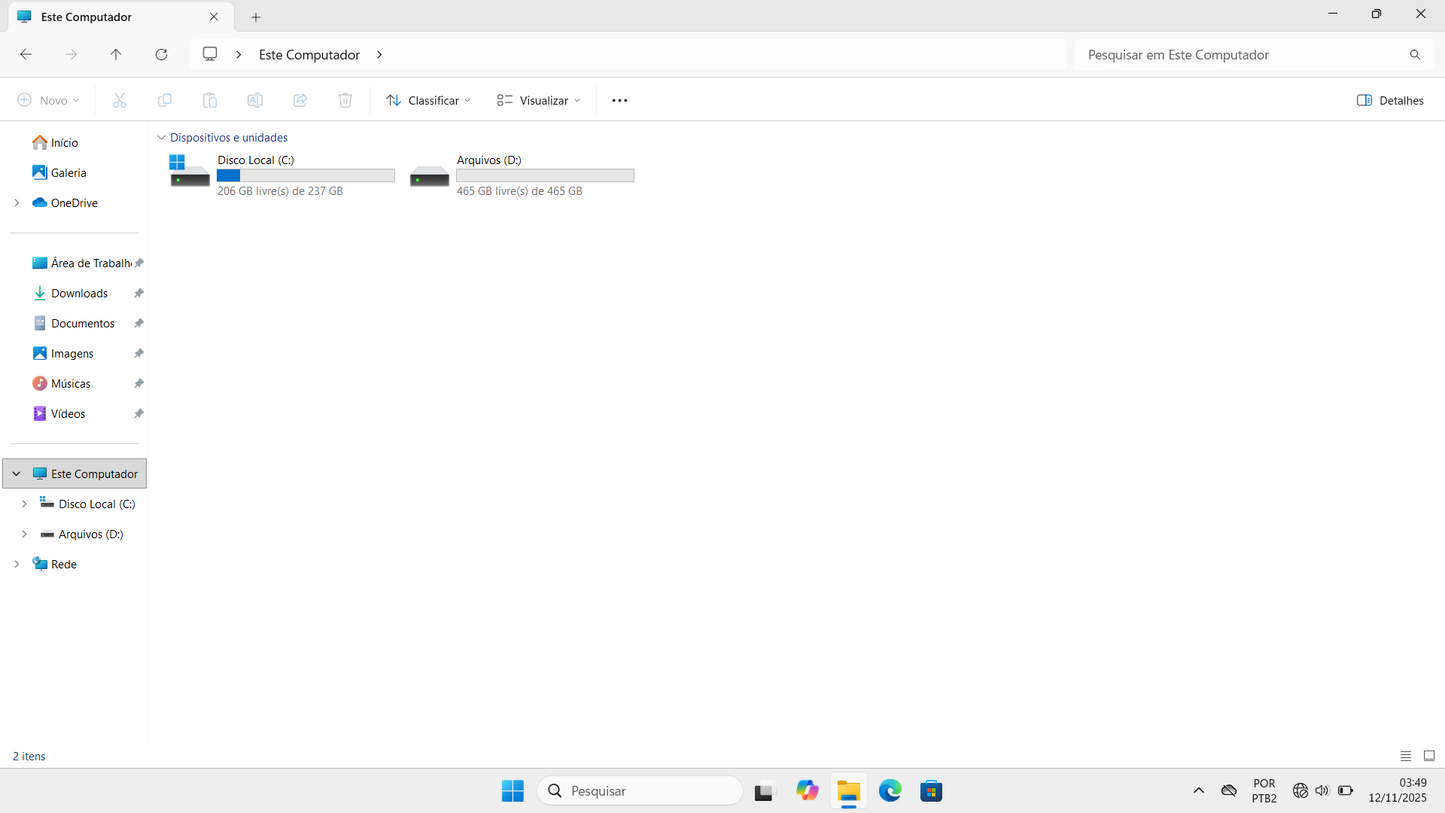The height and width of the screenshot is (813, 1445).
Task: Select the Rename icon in the toolbar
Action: pos(255,100)
